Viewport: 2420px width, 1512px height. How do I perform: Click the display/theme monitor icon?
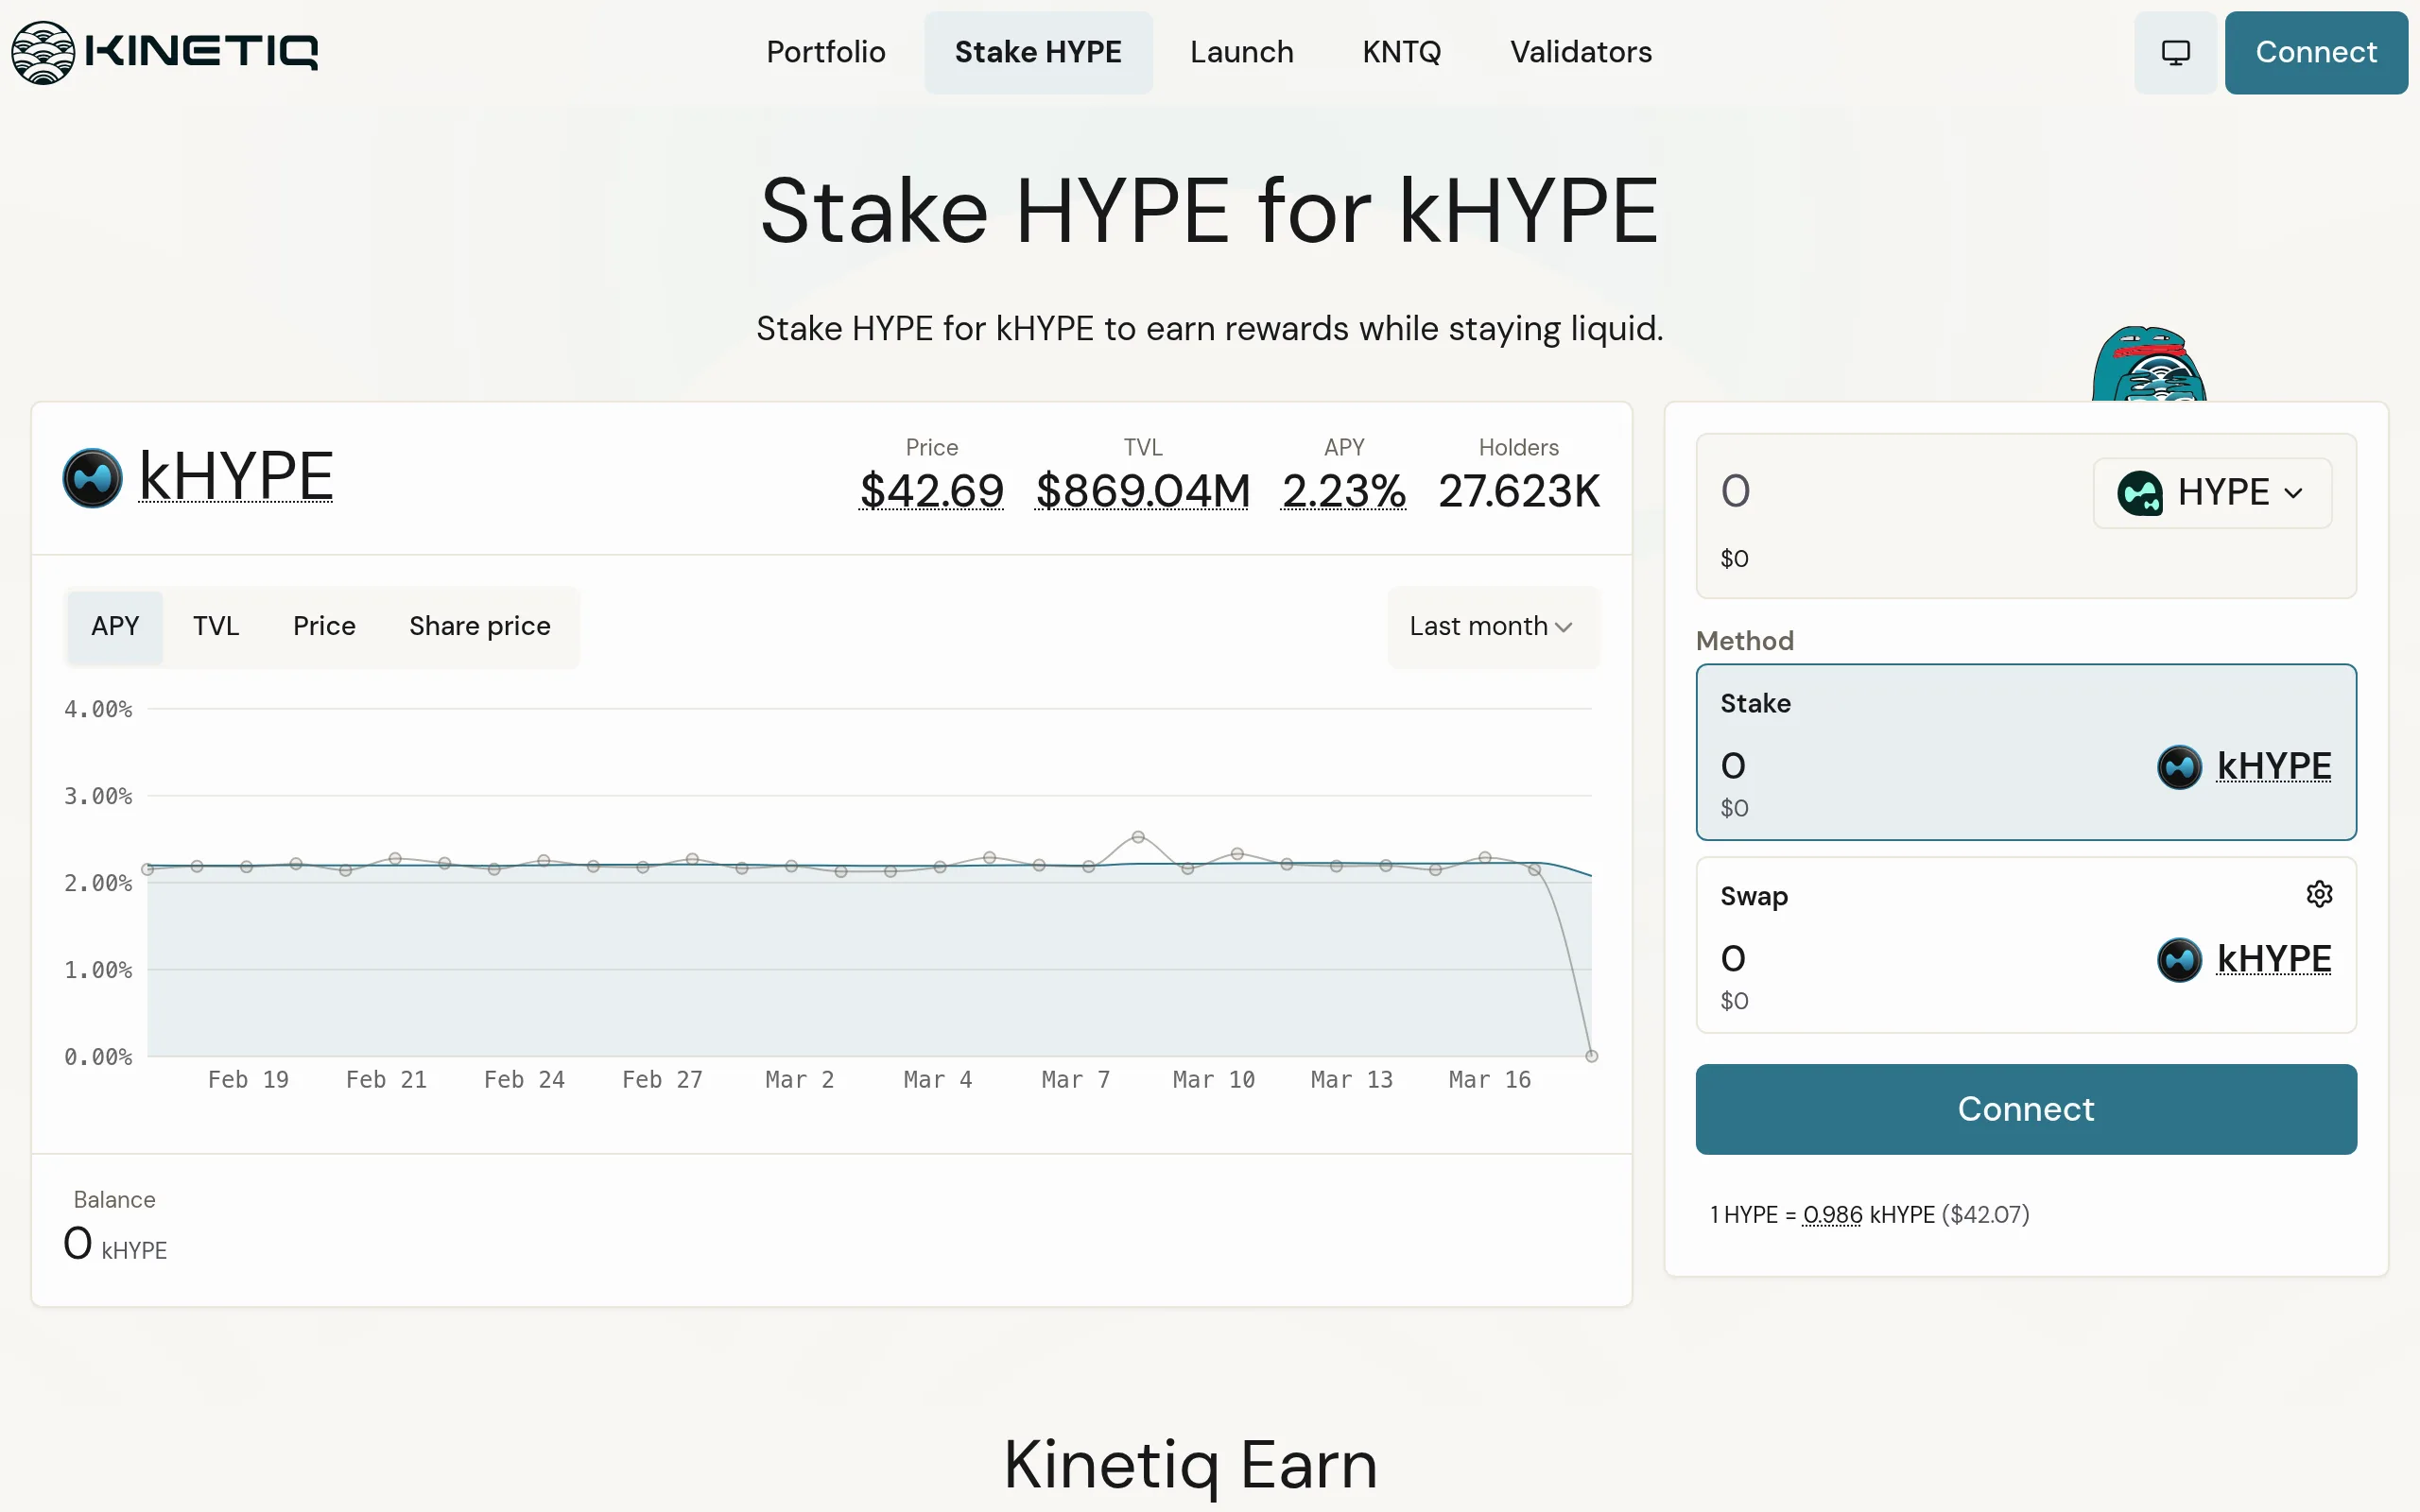tap(2175, 52)
